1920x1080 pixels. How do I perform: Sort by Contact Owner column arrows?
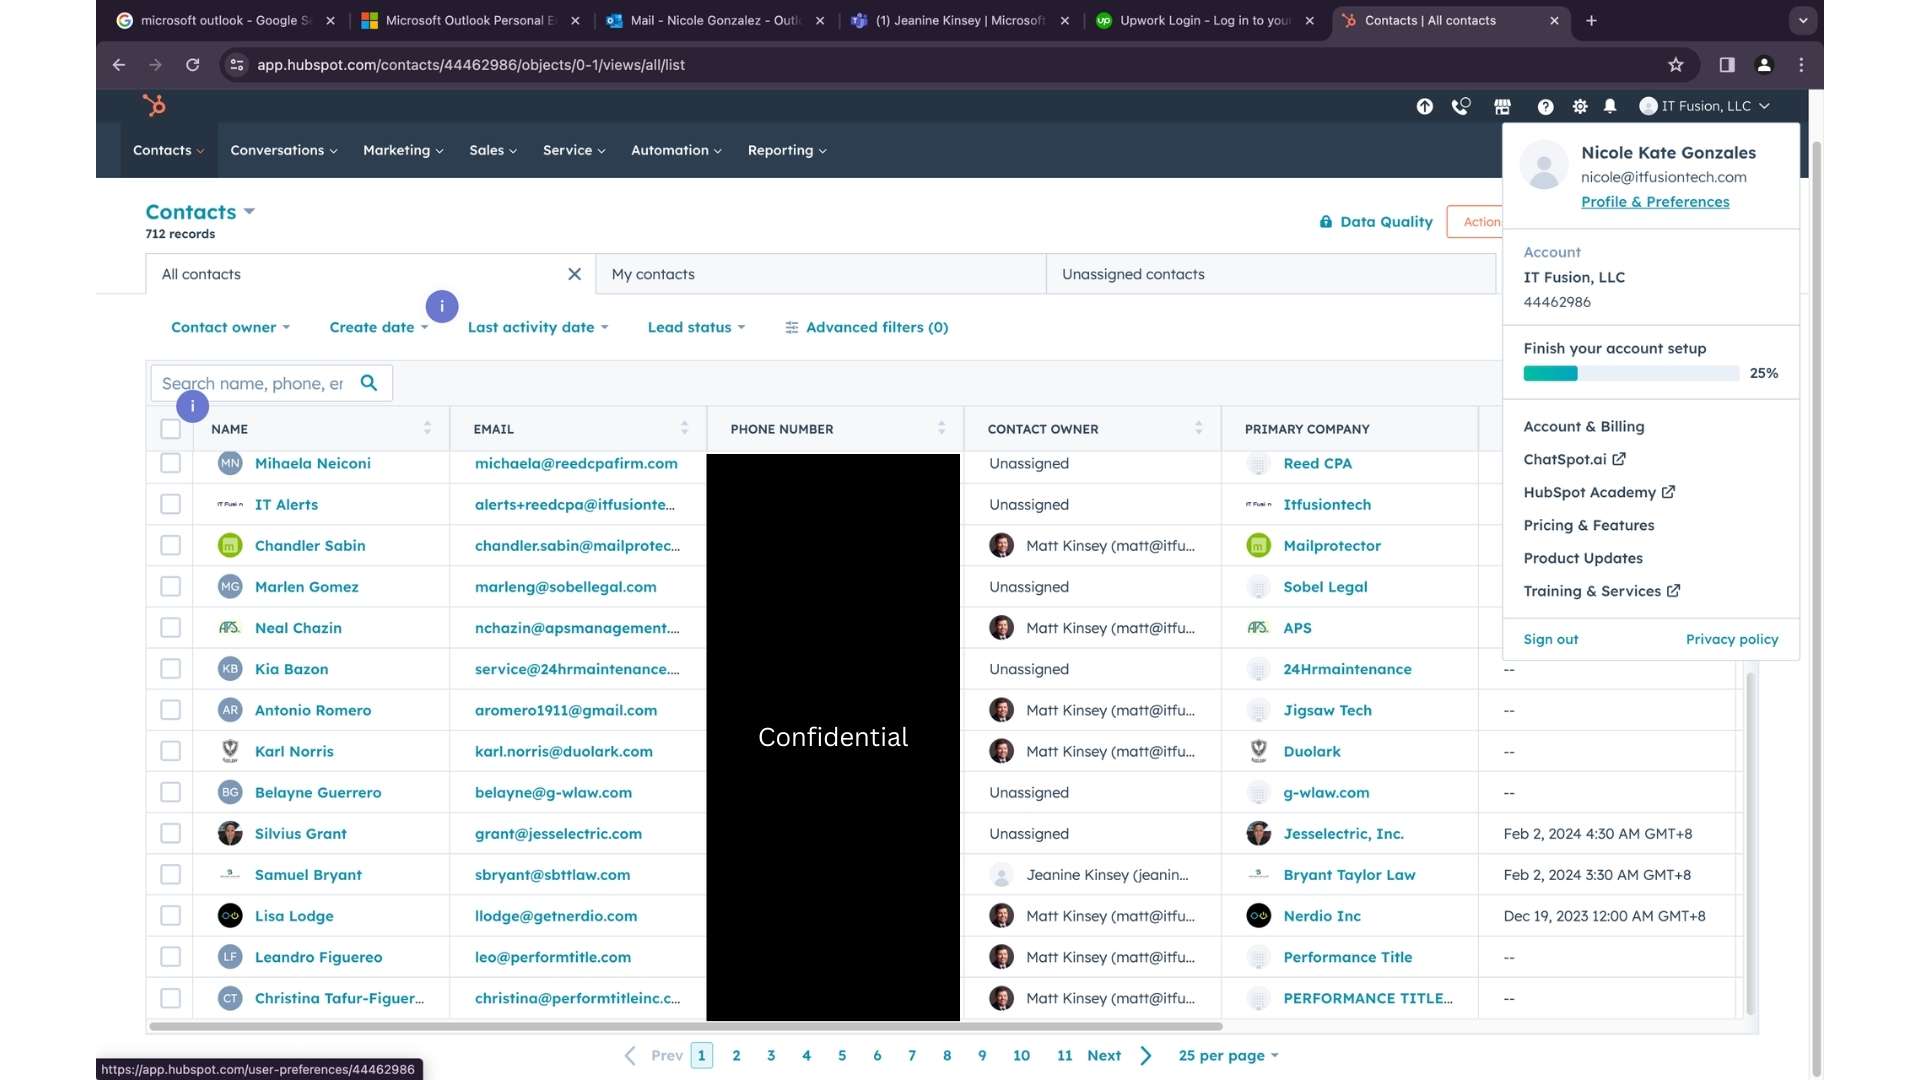[x=1198, y=428]
